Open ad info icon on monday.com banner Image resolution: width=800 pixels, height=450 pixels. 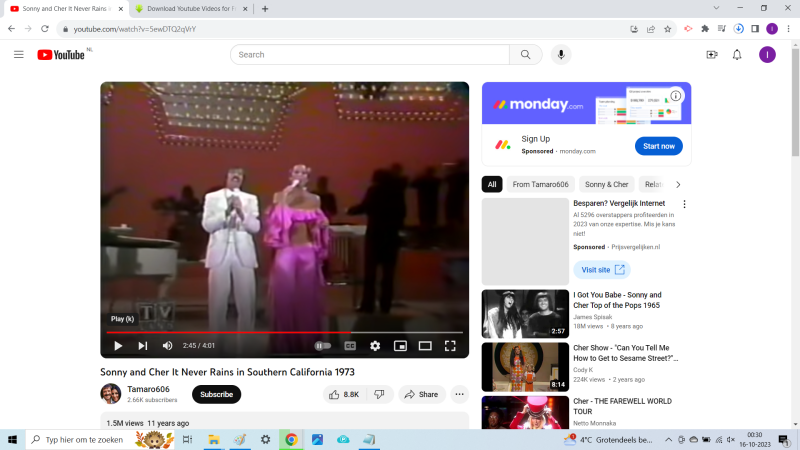(x=676, y=96)
